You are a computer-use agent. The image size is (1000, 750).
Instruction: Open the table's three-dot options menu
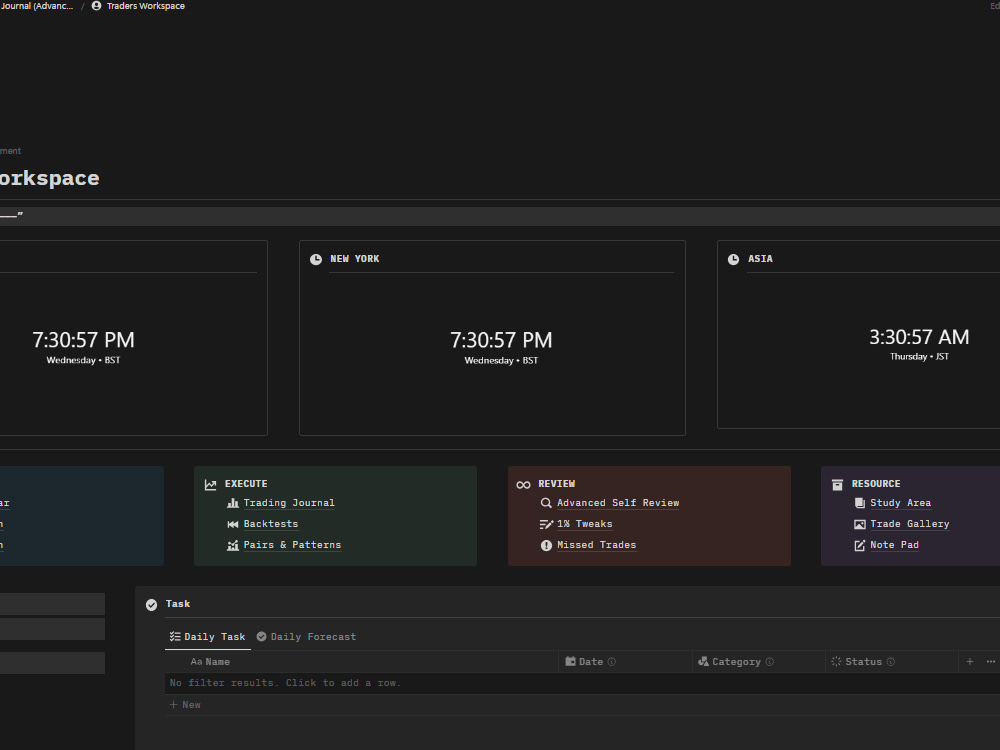click(990, 662)
